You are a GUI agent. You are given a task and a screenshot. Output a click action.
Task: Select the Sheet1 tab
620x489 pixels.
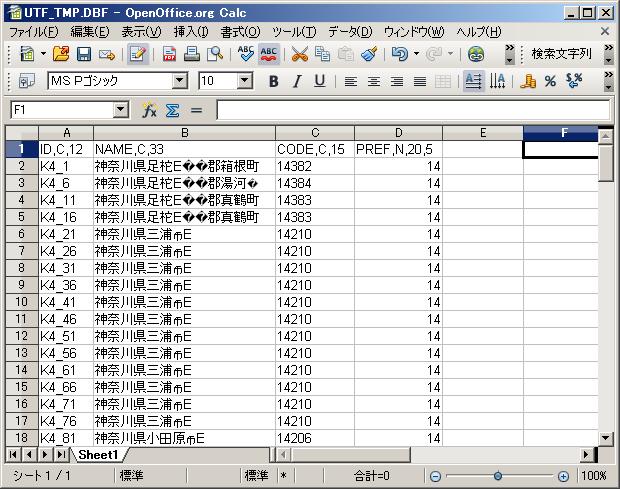[98, 454]
